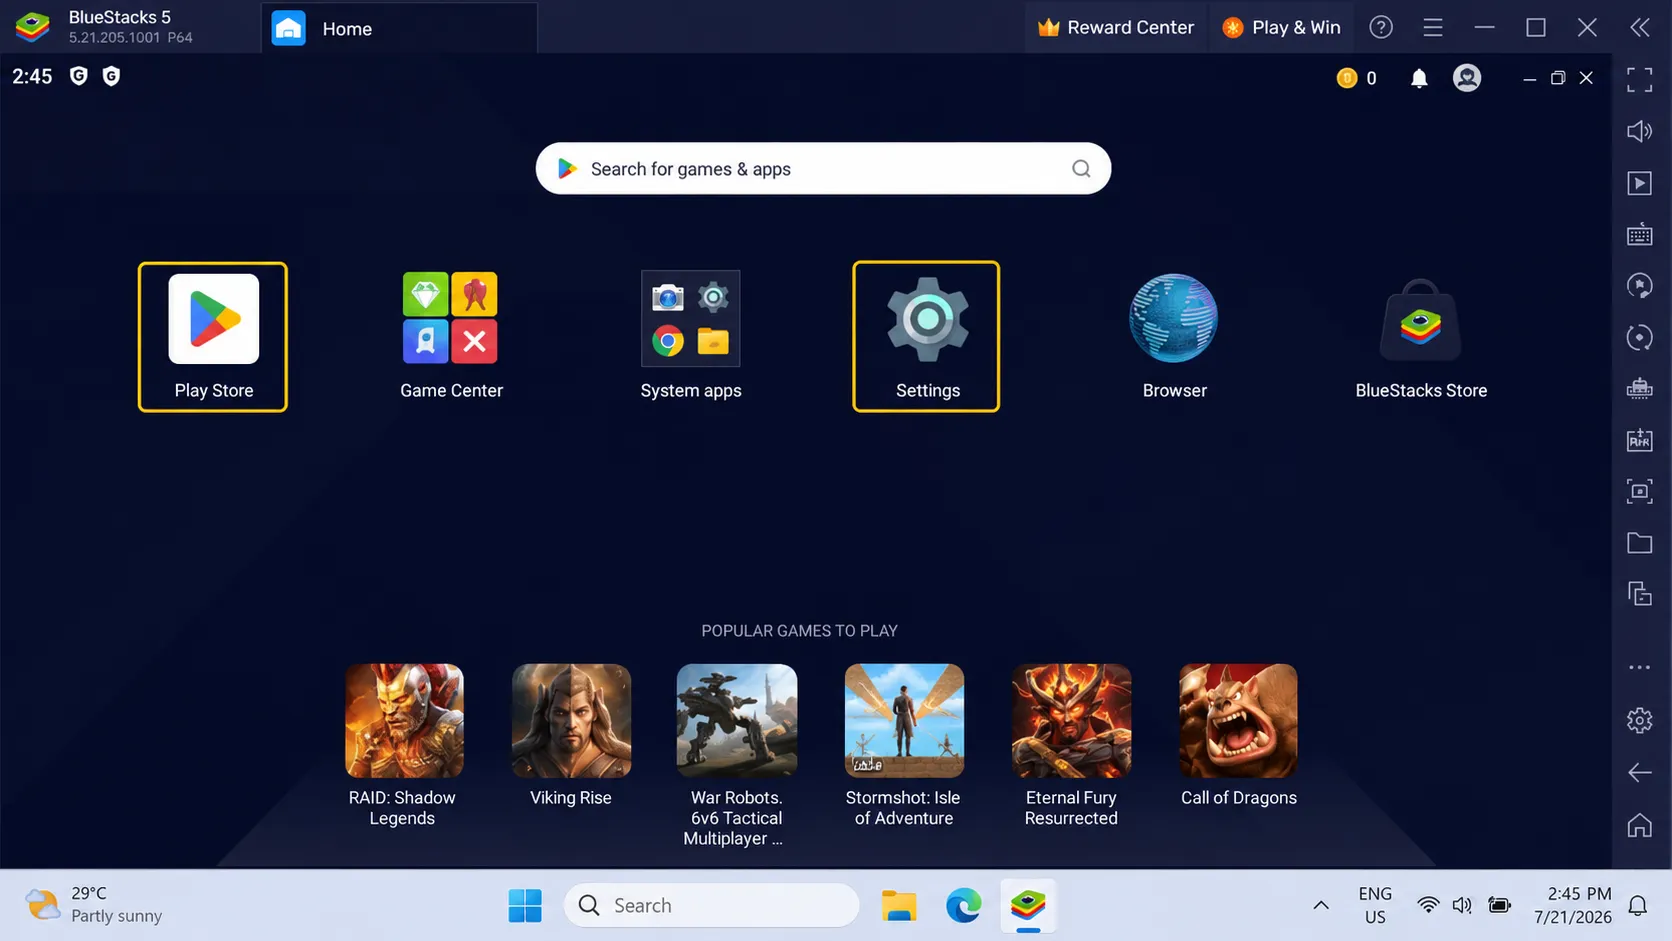
Task: Click the magnifier icon in search bar
Action: pyautogui.click(x=1081, y=168)
